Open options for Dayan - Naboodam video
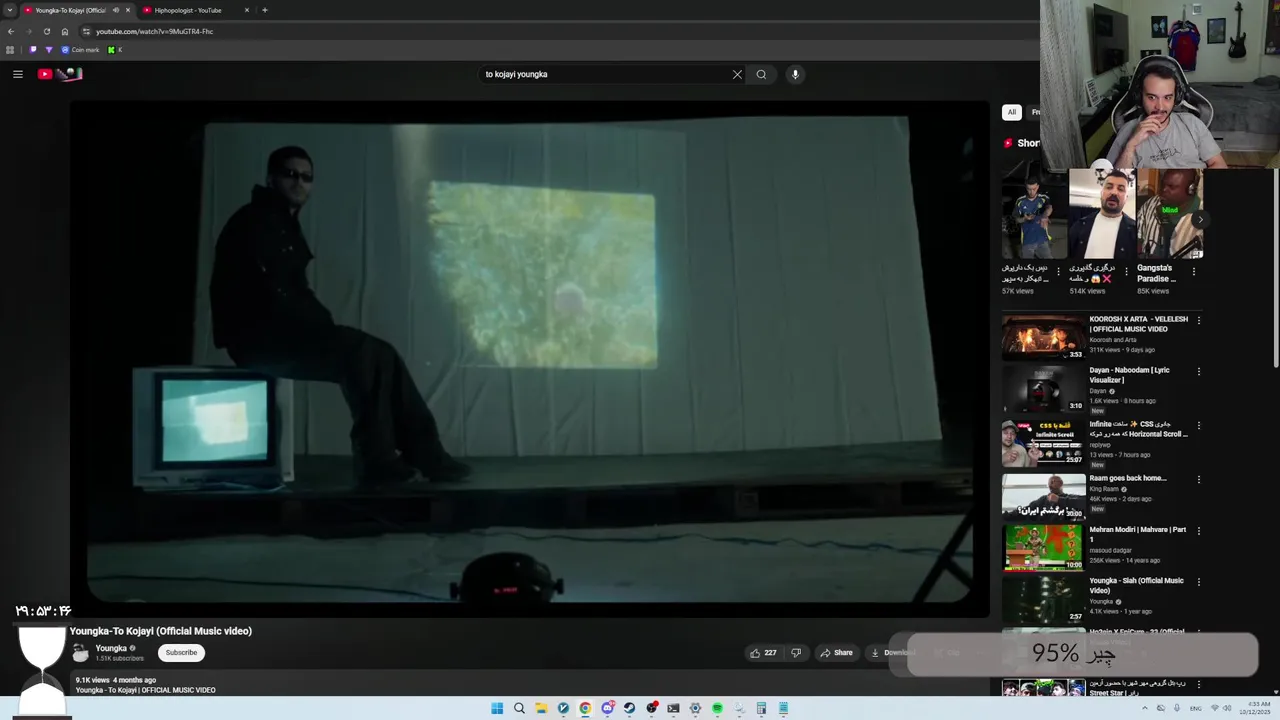This screenshot has width=1280, height=720. coord(1198,372)
